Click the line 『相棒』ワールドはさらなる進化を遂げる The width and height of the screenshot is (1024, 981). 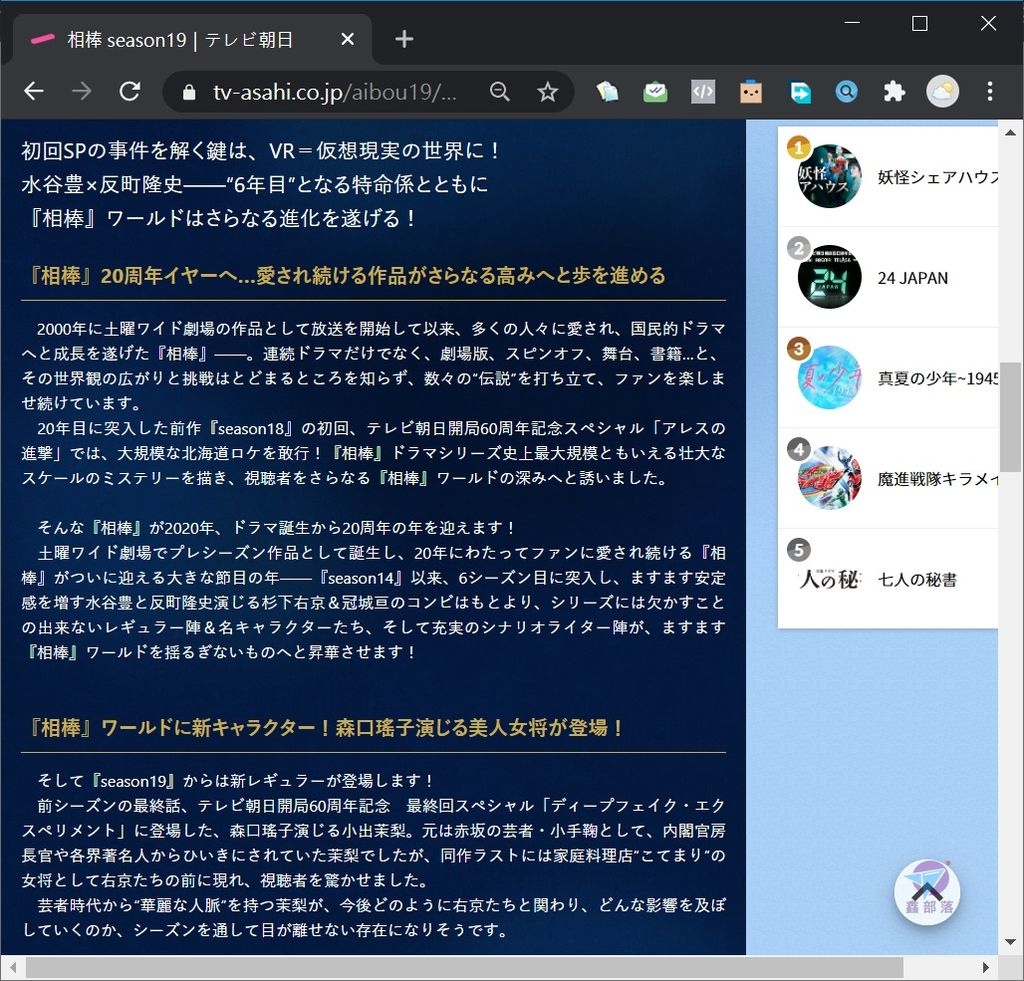pyautogui.click(x=220, y=218)
